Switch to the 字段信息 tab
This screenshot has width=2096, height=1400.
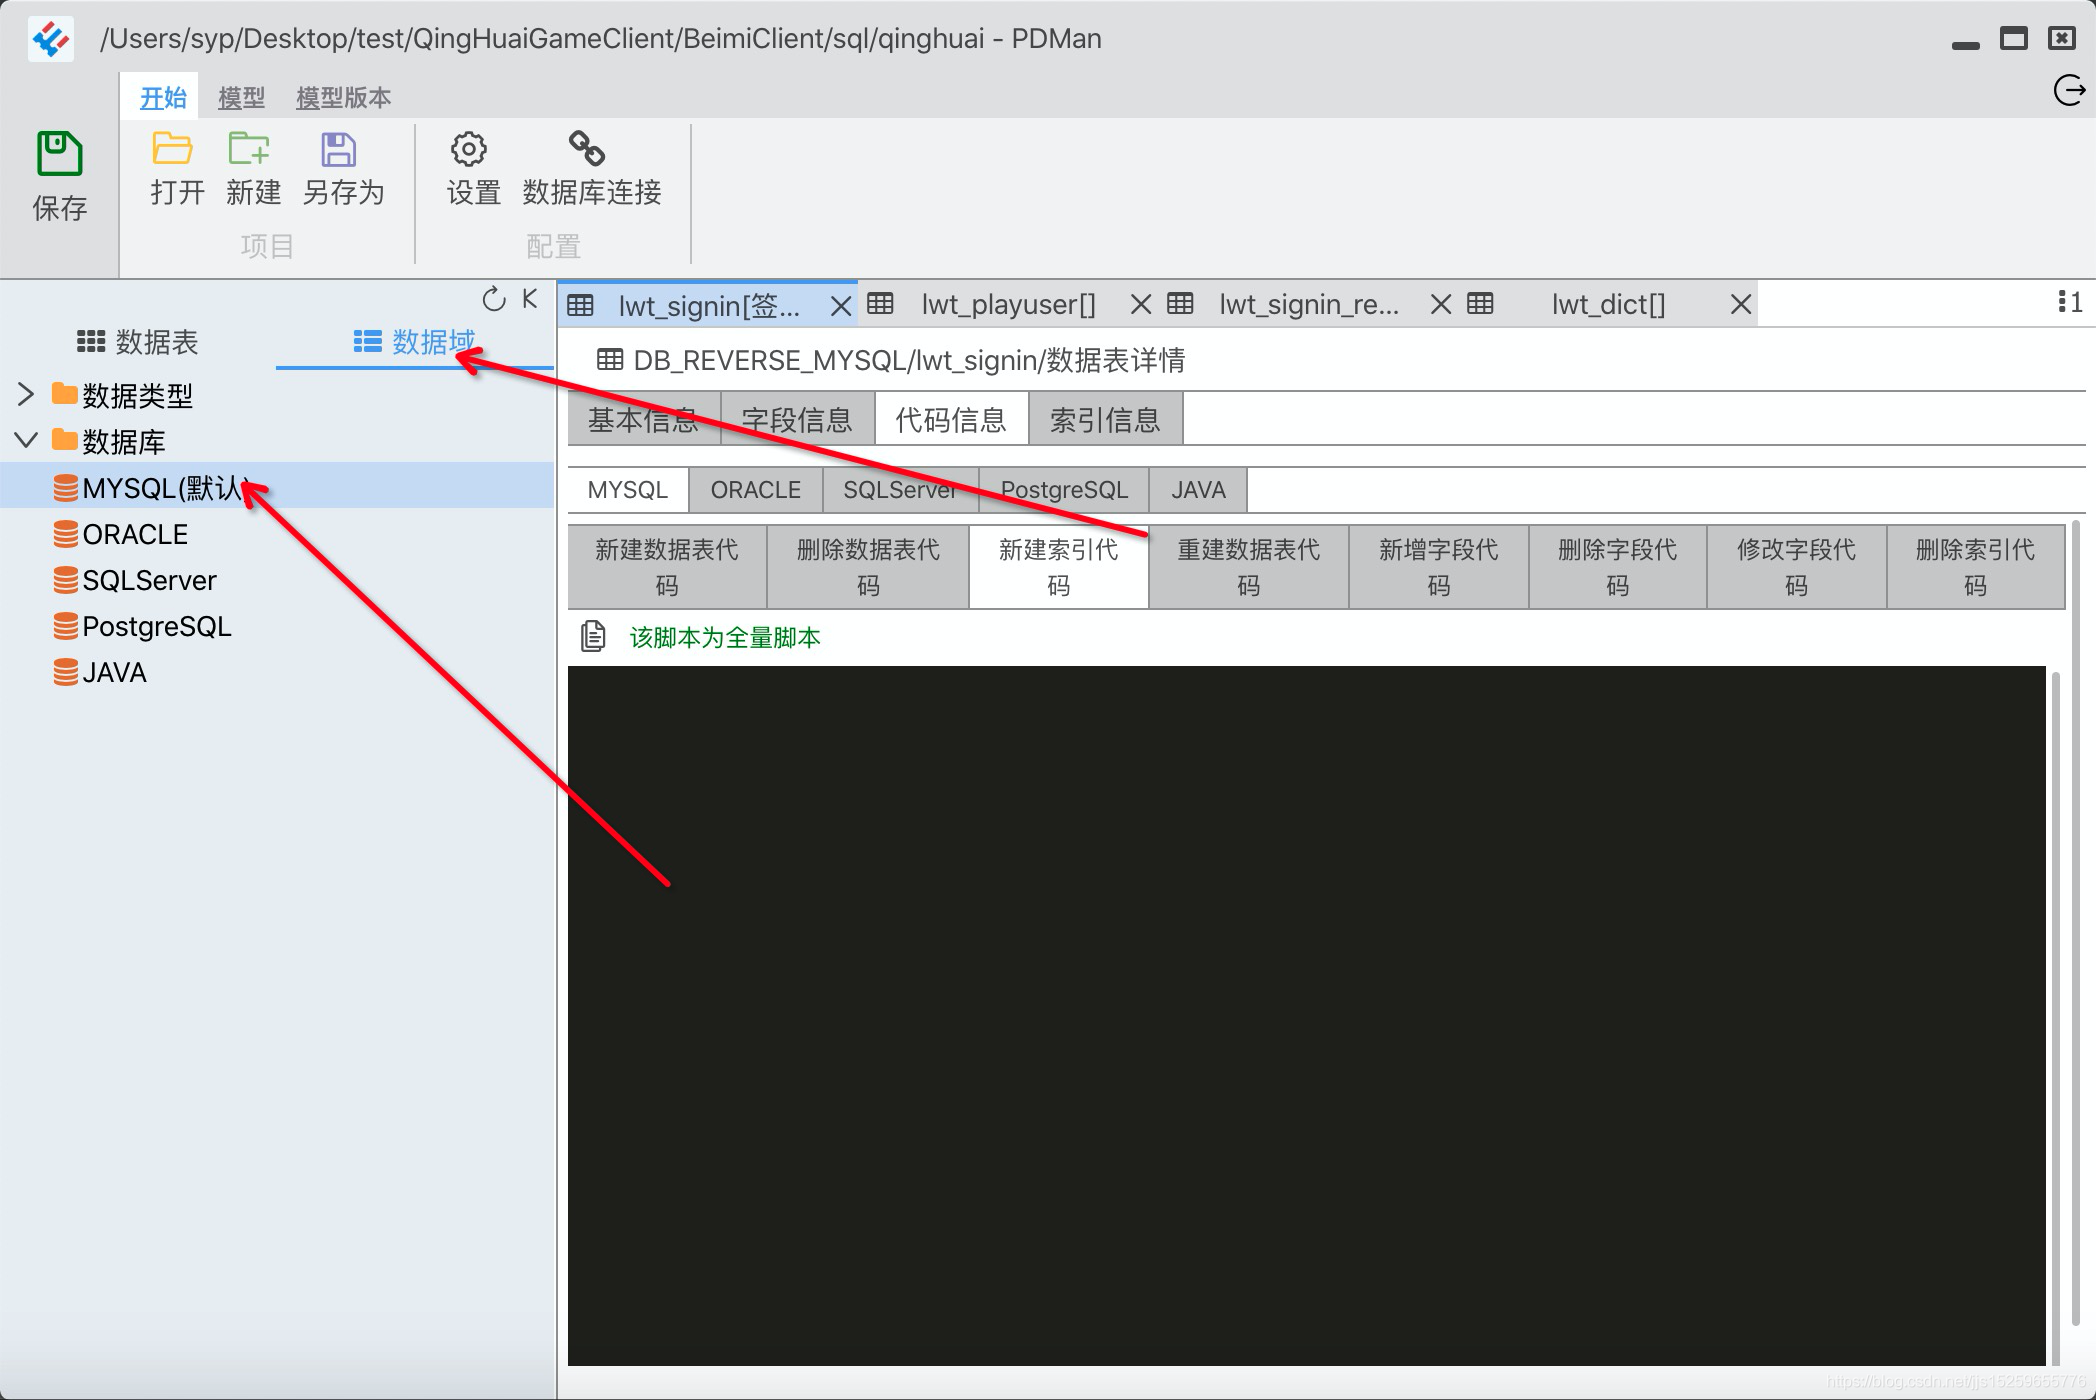click(x=796, y=420)
